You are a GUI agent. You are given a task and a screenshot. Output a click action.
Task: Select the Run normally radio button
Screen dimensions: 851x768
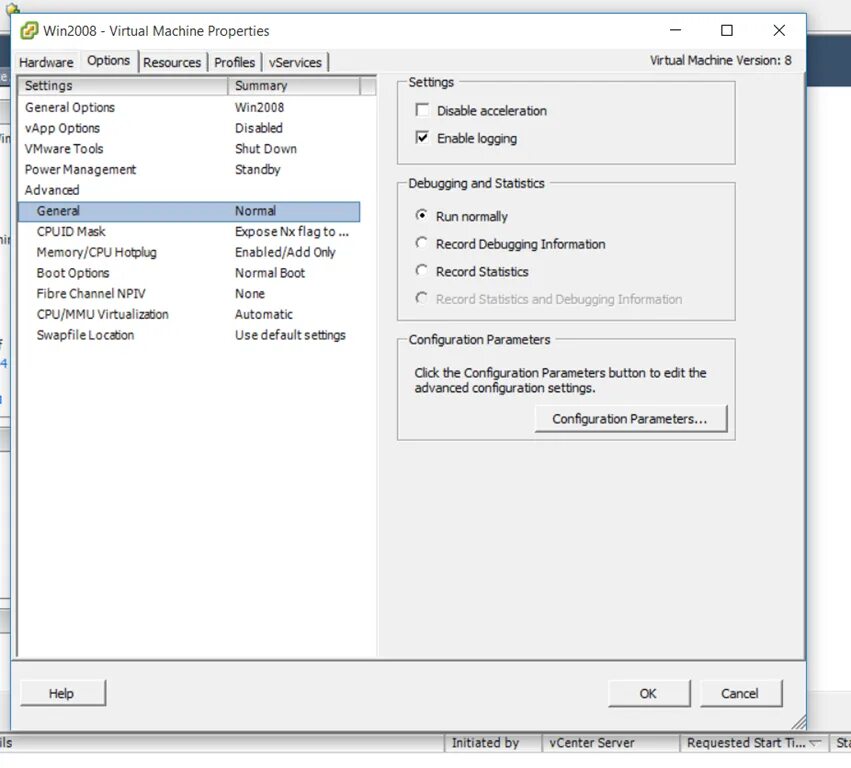pyautogui.click(x=421, y=215)
